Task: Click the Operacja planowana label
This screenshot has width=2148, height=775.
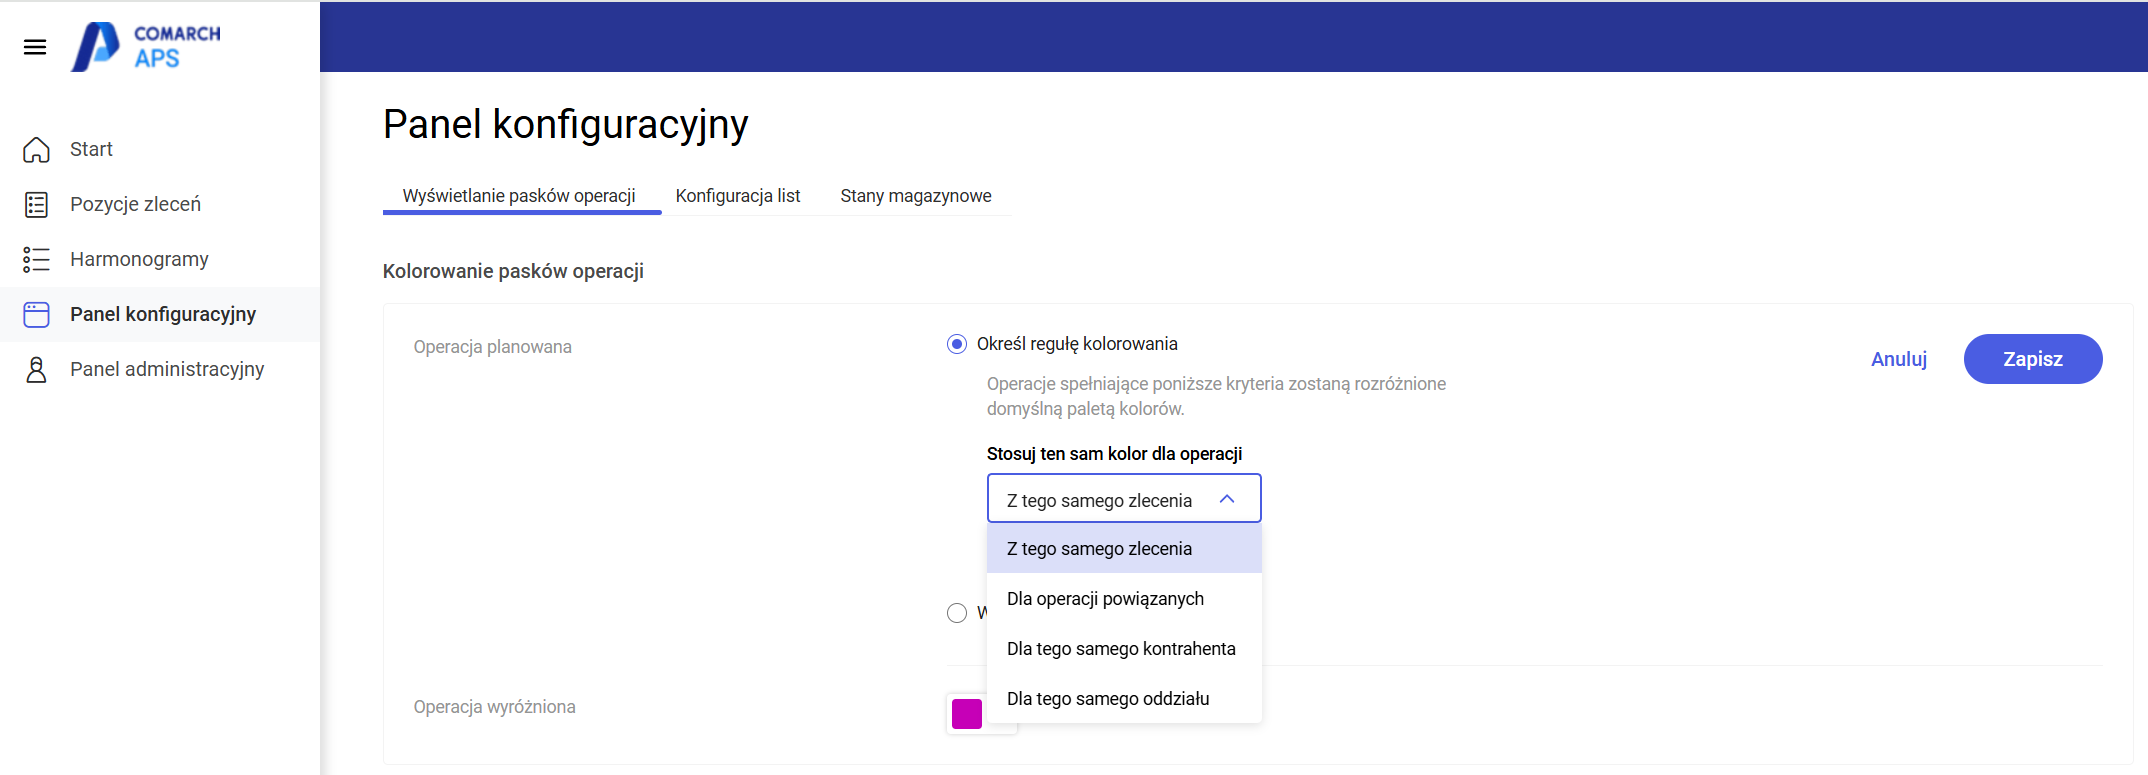Action: coord(493,347)
